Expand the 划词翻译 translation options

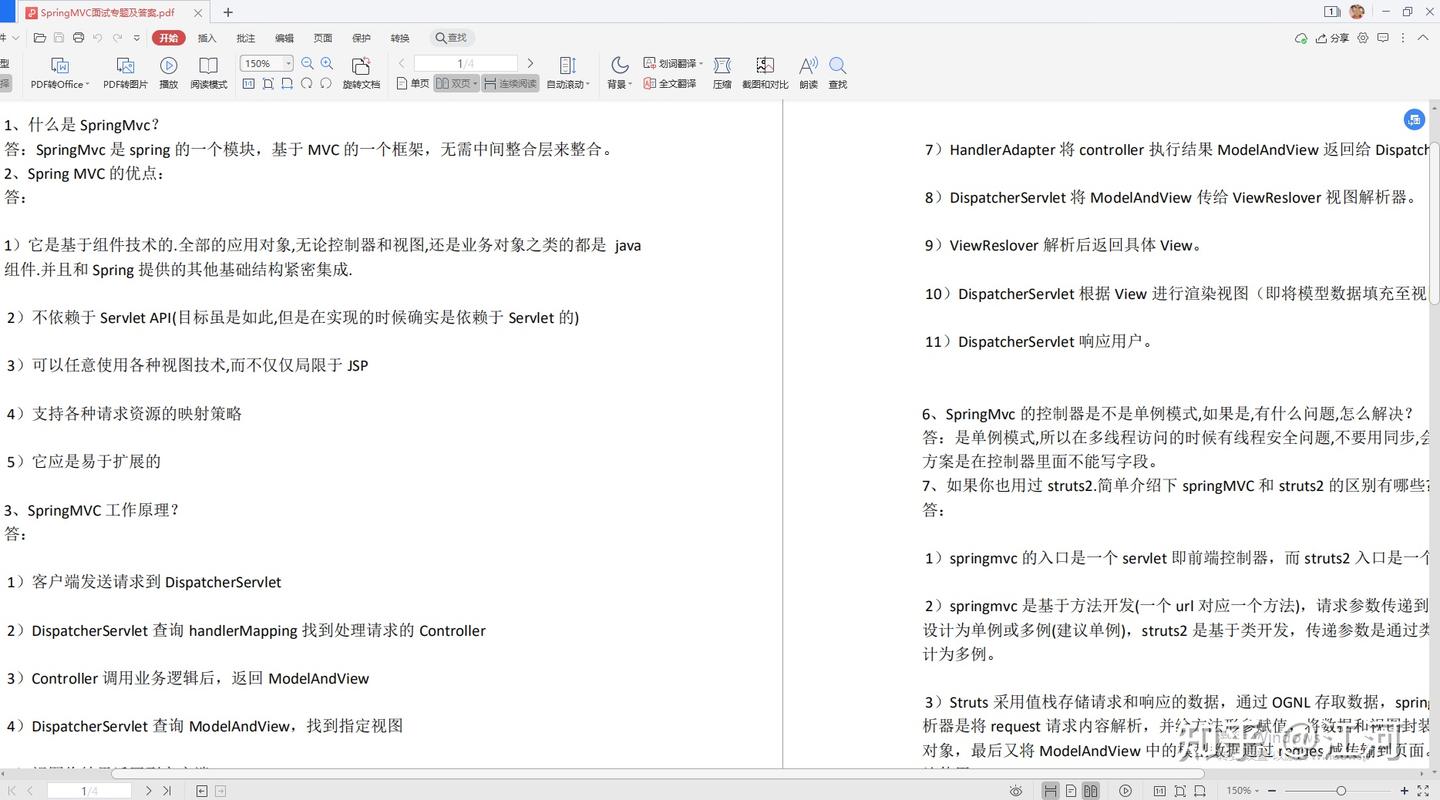tap(675, 62)
